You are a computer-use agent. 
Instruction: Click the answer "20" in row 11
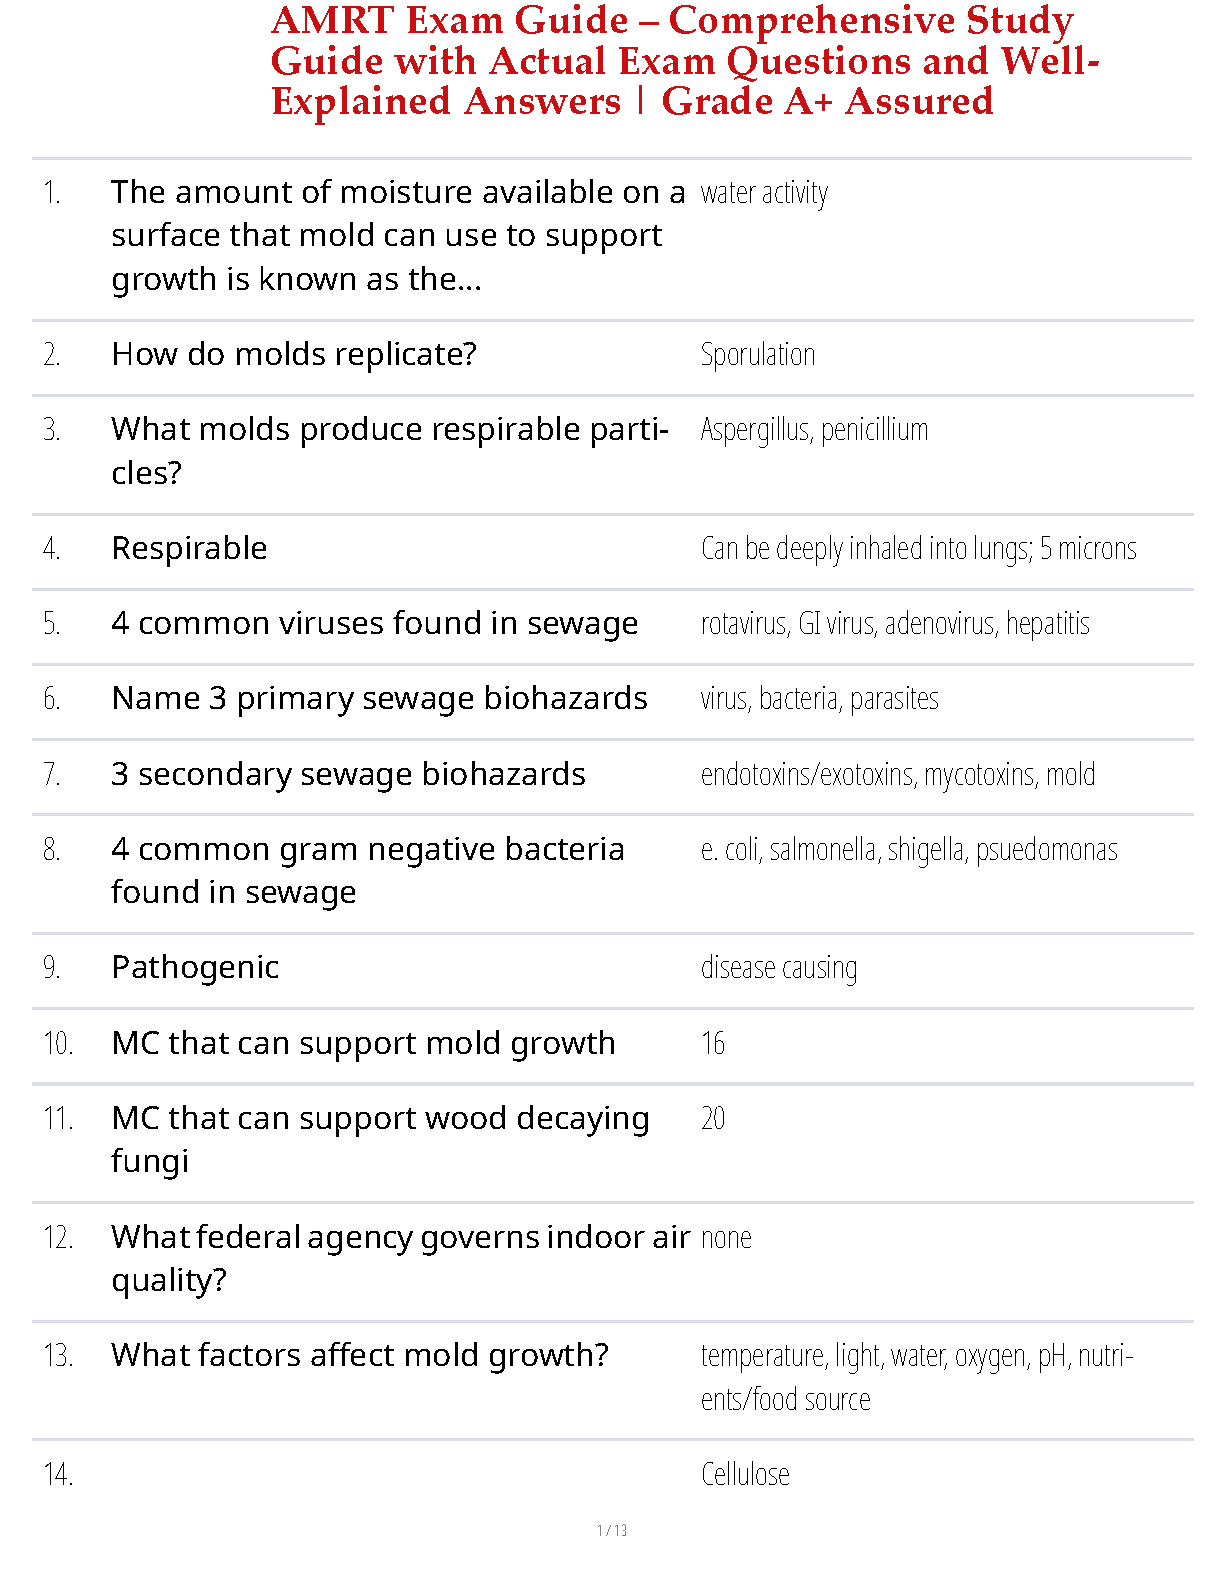[x=713, y=1119]
